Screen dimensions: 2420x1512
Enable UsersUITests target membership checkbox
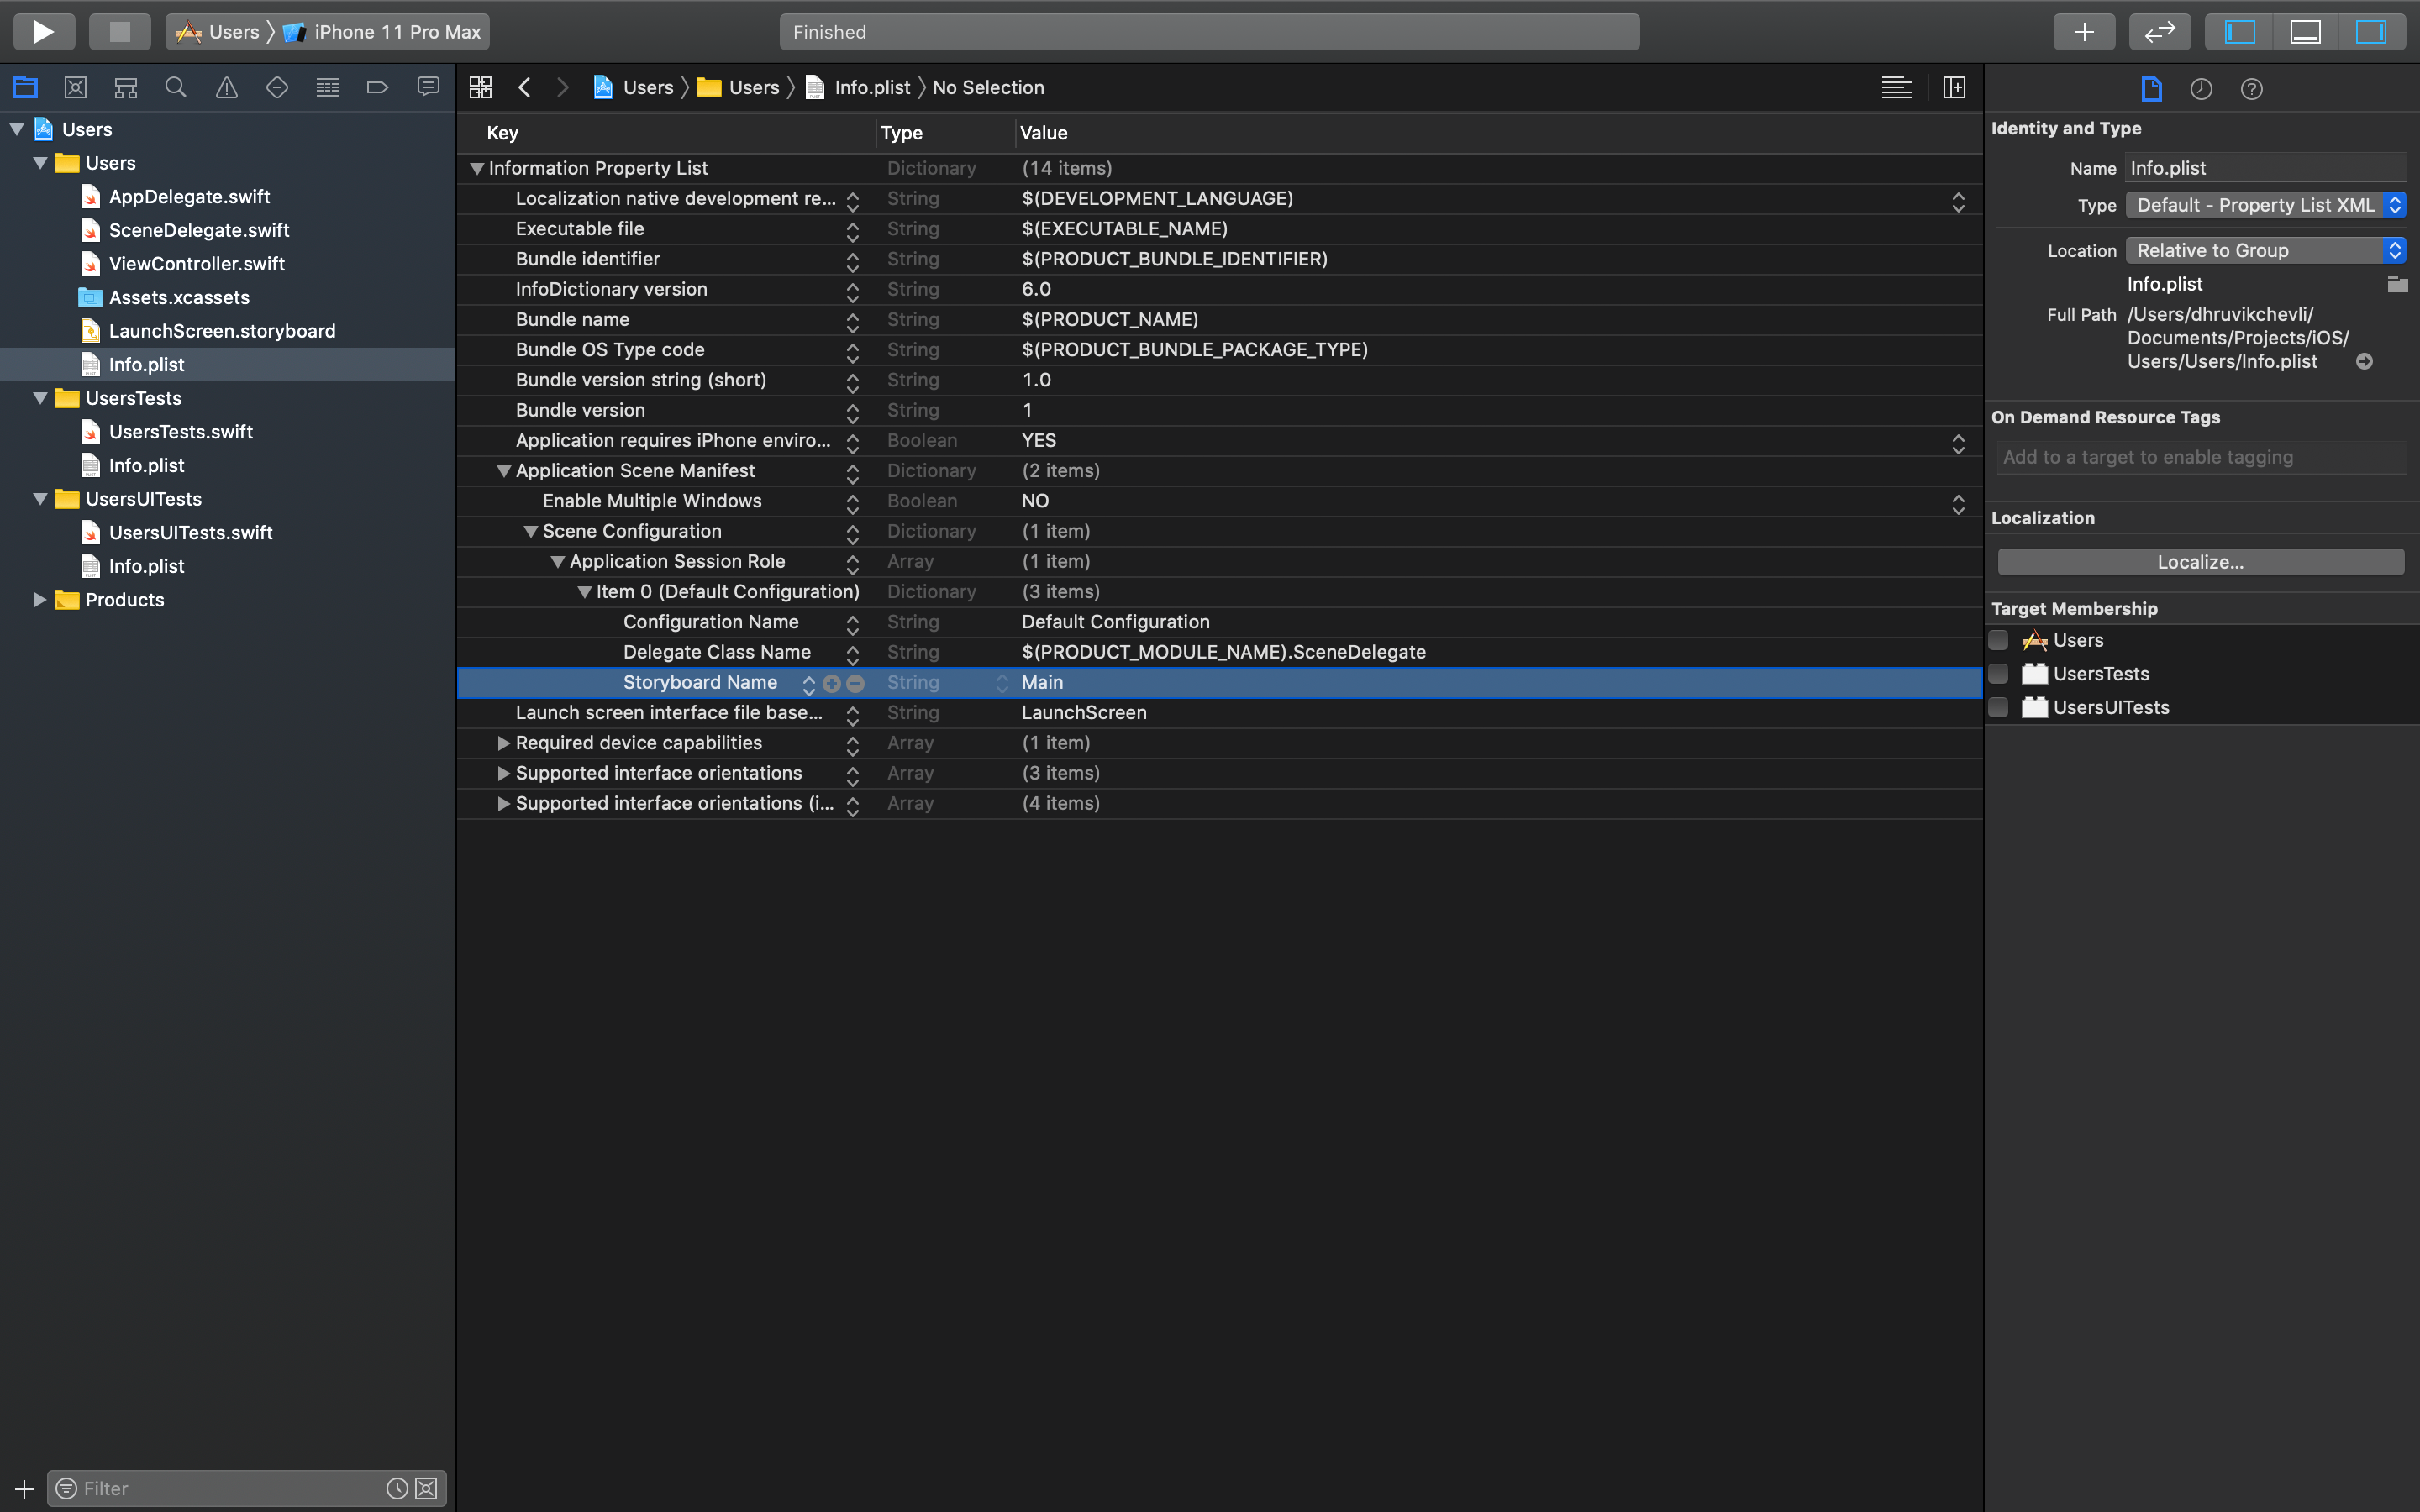pyautogui.click(x=1998, y=707)
